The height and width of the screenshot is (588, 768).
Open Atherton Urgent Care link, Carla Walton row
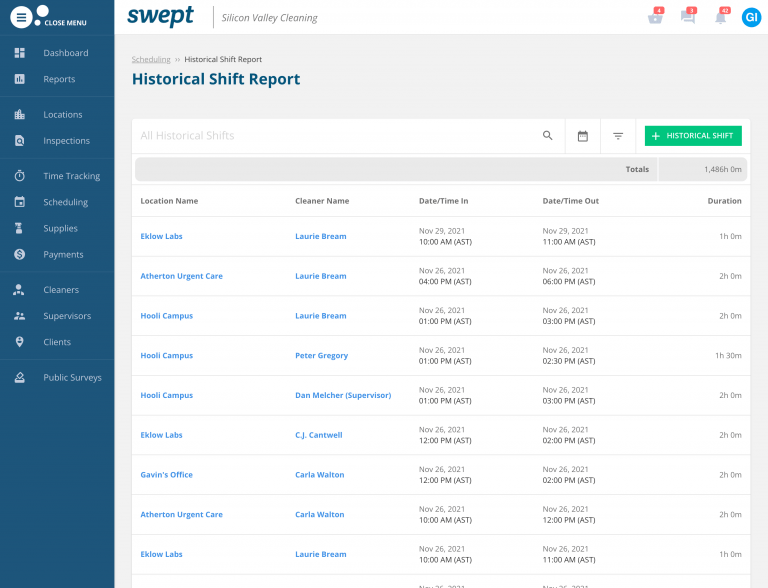coord(181,514)
